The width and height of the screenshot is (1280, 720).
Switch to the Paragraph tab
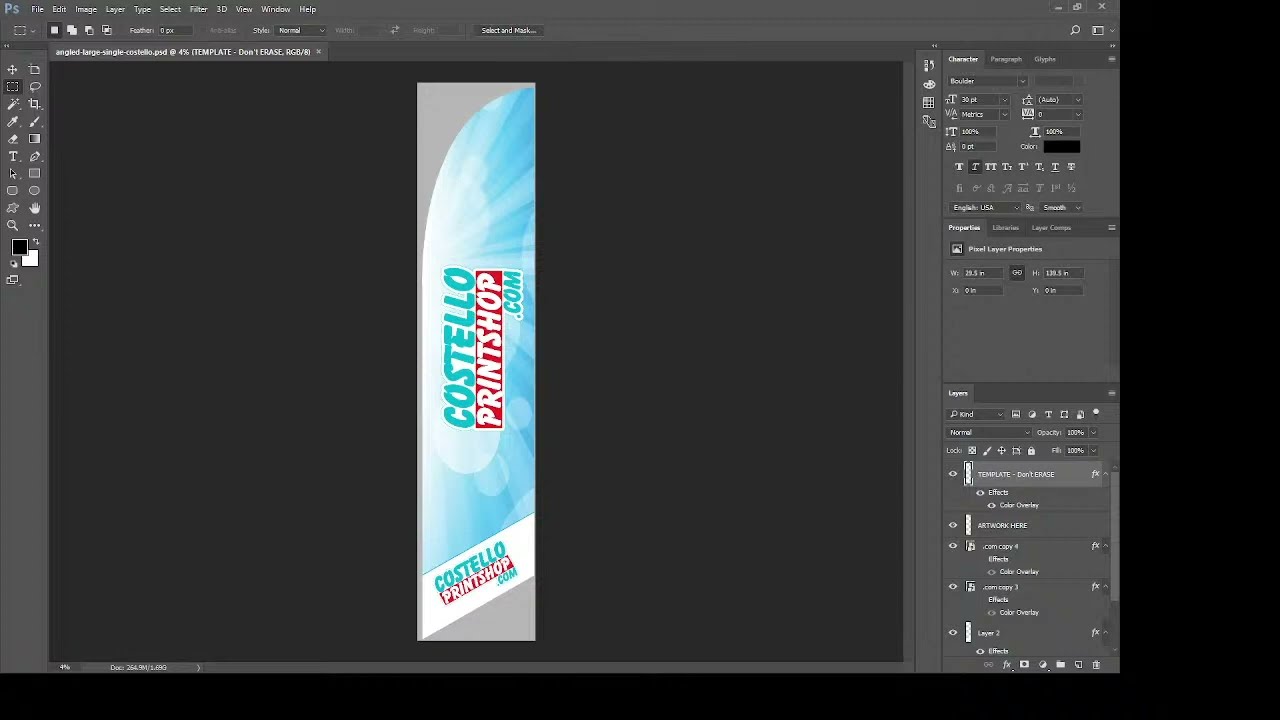(1006, 60)
